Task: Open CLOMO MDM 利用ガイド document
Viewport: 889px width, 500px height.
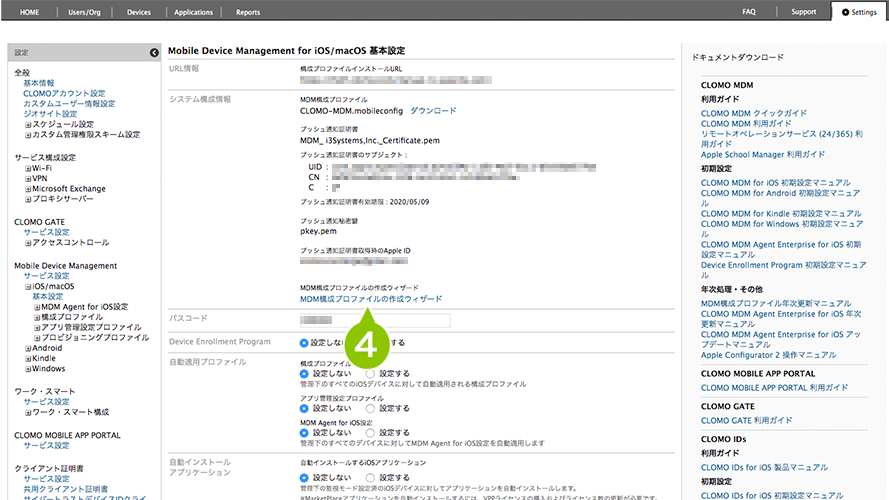Action: click(746, 124)
